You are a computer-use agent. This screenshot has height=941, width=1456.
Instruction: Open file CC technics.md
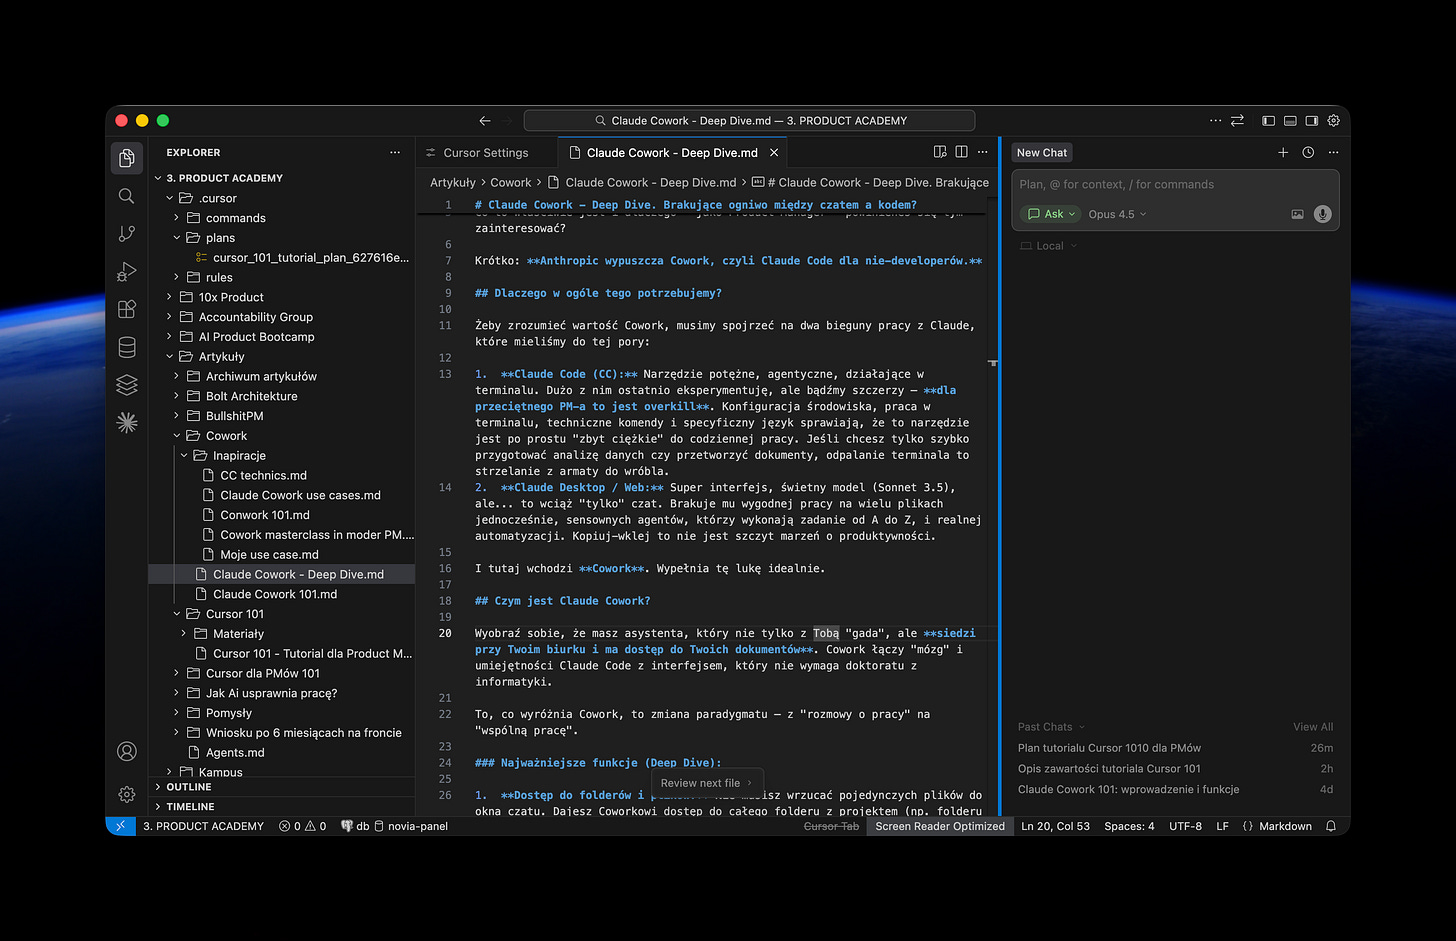point(263,475)
